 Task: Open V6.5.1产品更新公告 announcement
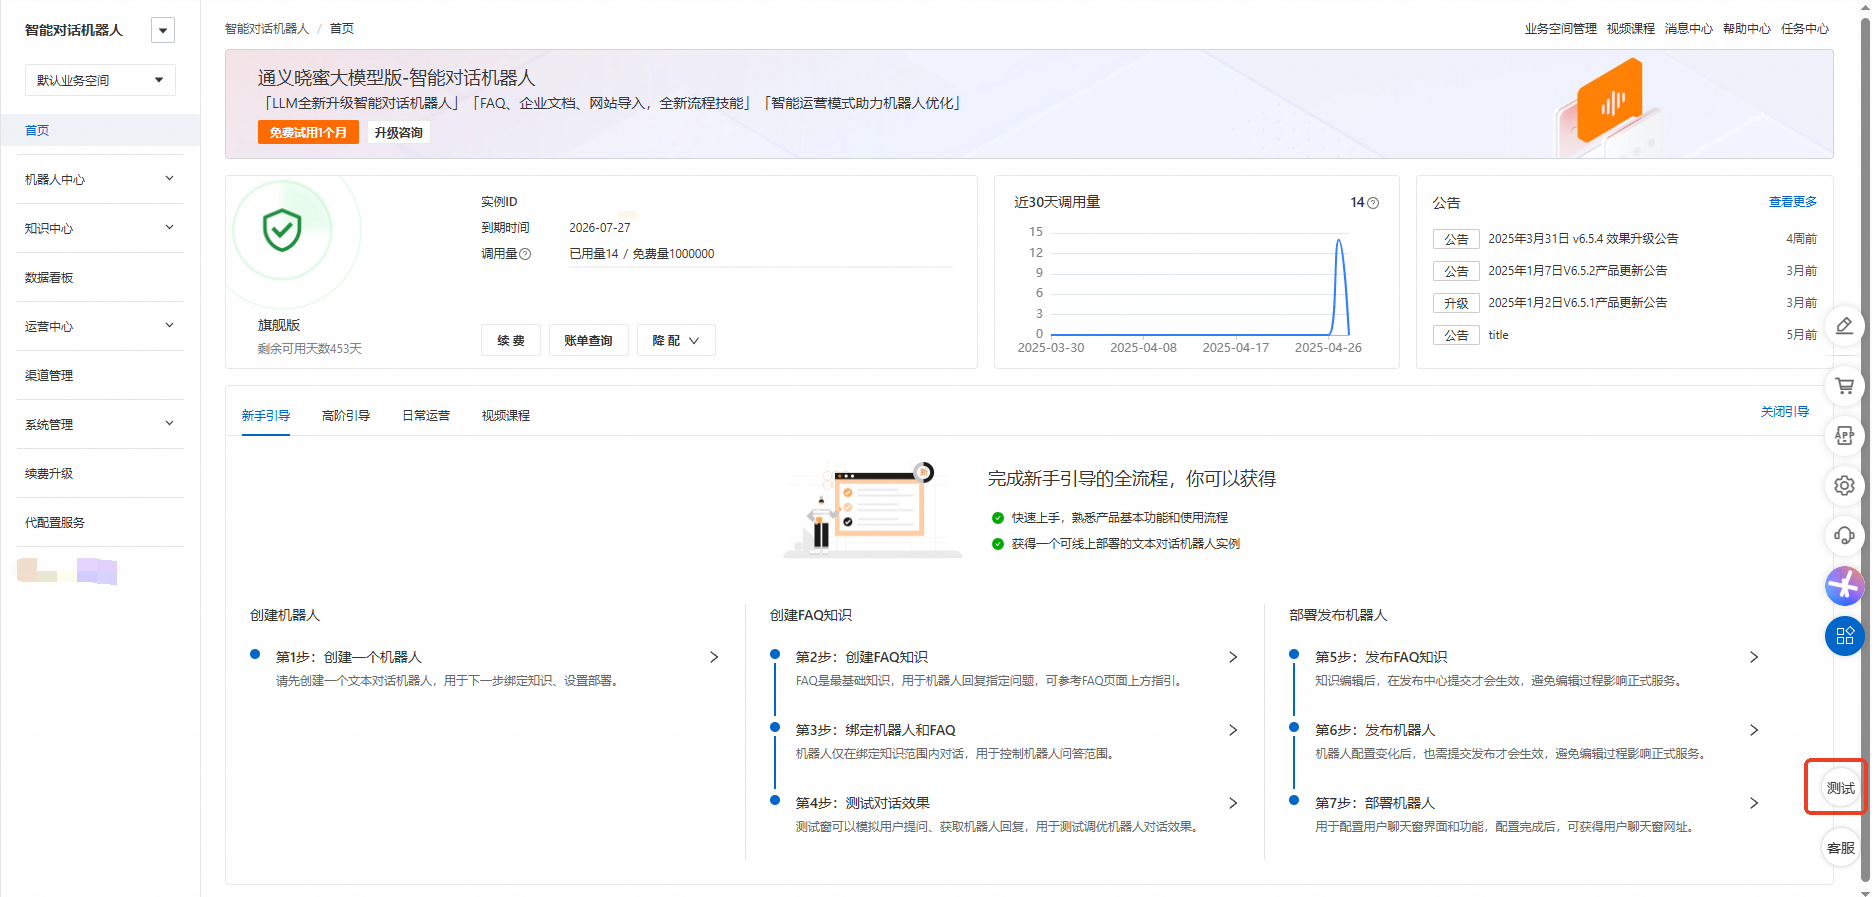1577,303
